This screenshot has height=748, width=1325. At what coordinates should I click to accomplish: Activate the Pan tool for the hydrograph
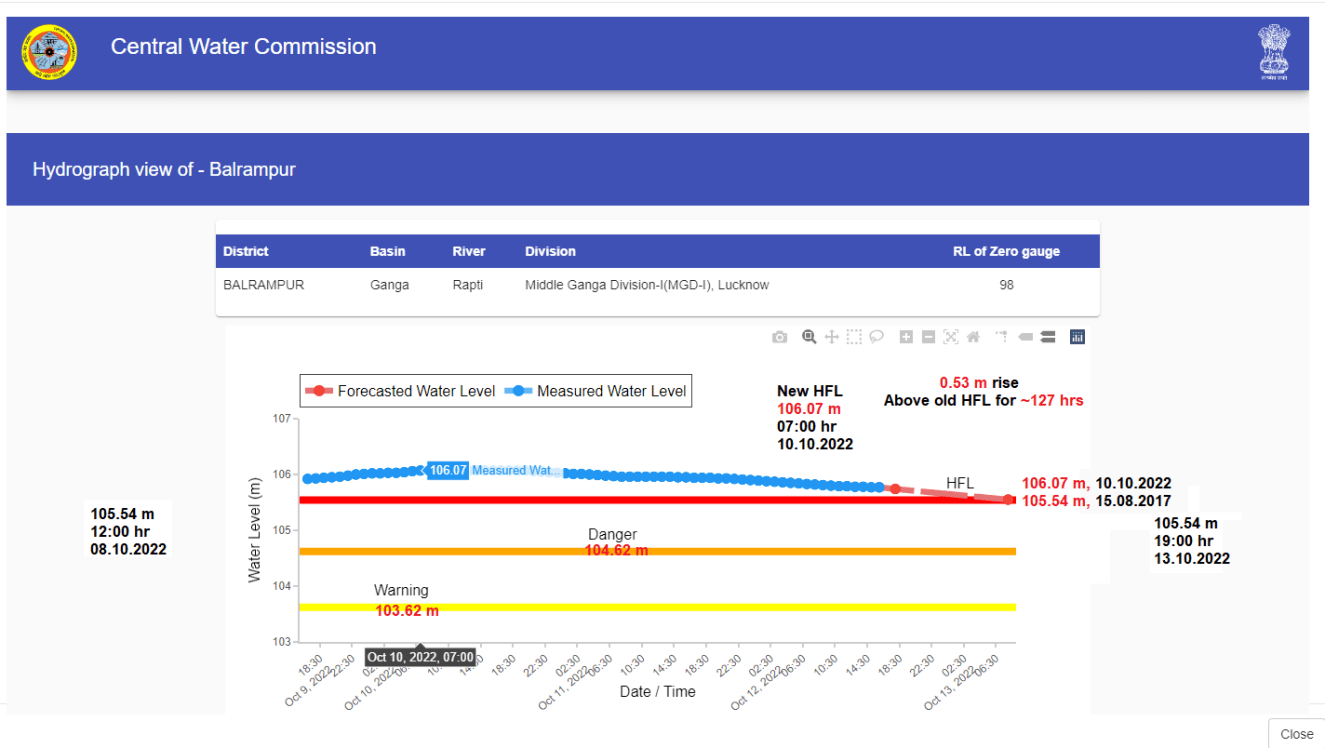831,337
